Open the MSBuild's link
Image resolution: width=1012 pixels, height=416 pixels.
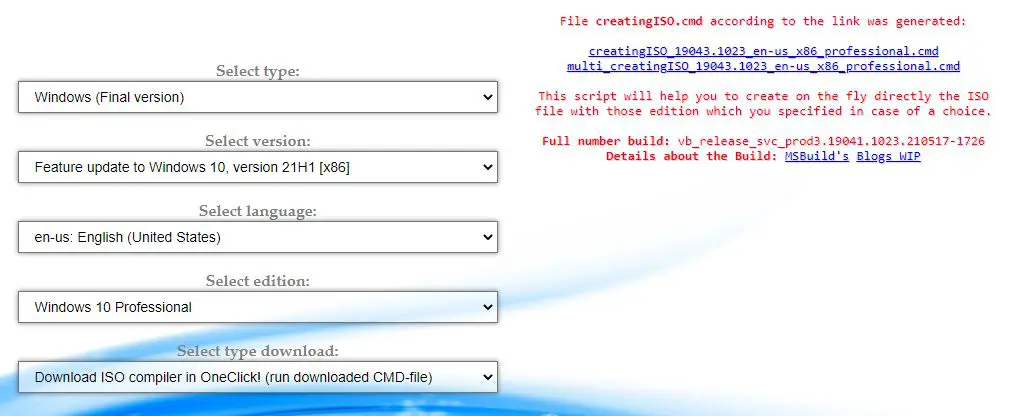point(816,156)
